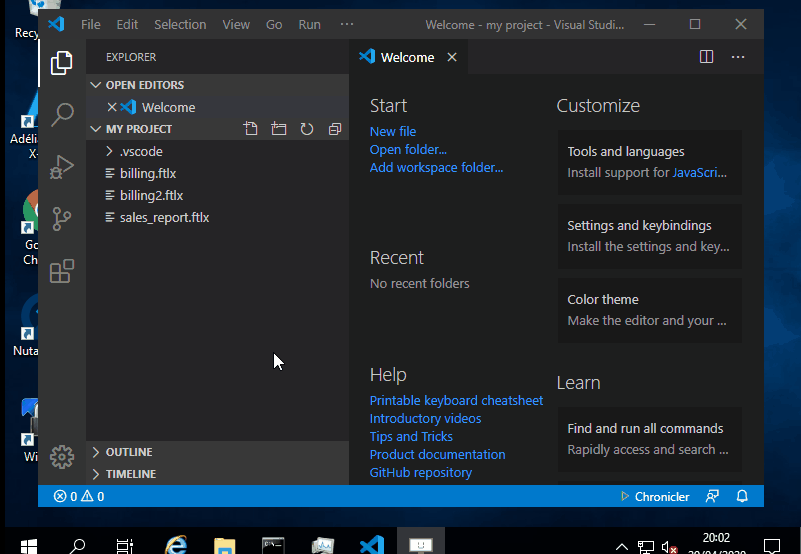The width and height of the screenshot is (801, 554).
Task: Click the Open folder... link
Action: click(408, 149)
